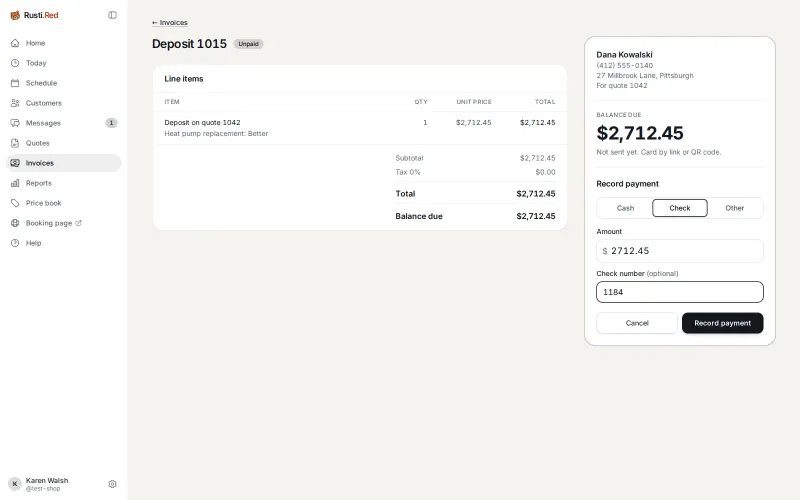Open Quotes from the sidebar

[x=64, y=143]
